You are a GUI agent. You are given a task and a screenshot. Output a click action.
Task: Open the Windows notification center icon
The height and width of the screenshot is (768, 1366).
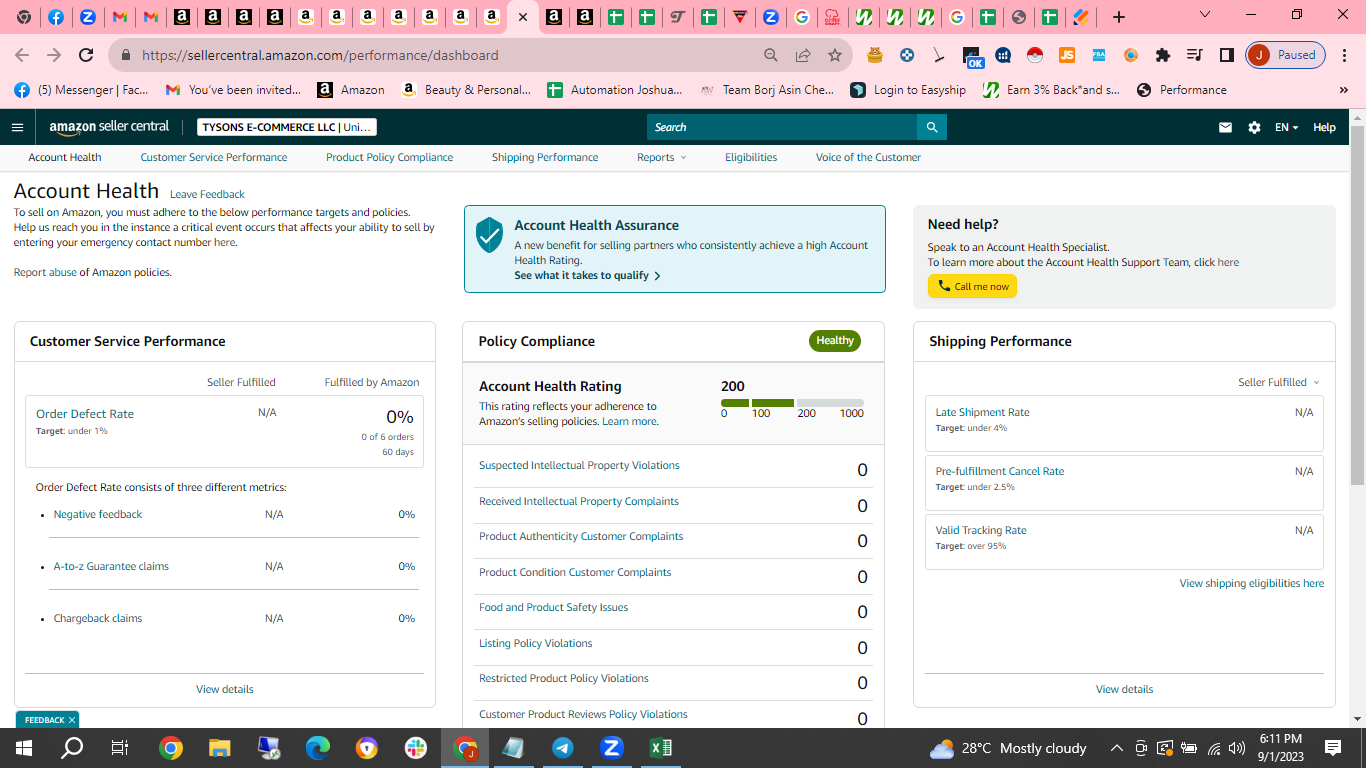point(1333,748)
